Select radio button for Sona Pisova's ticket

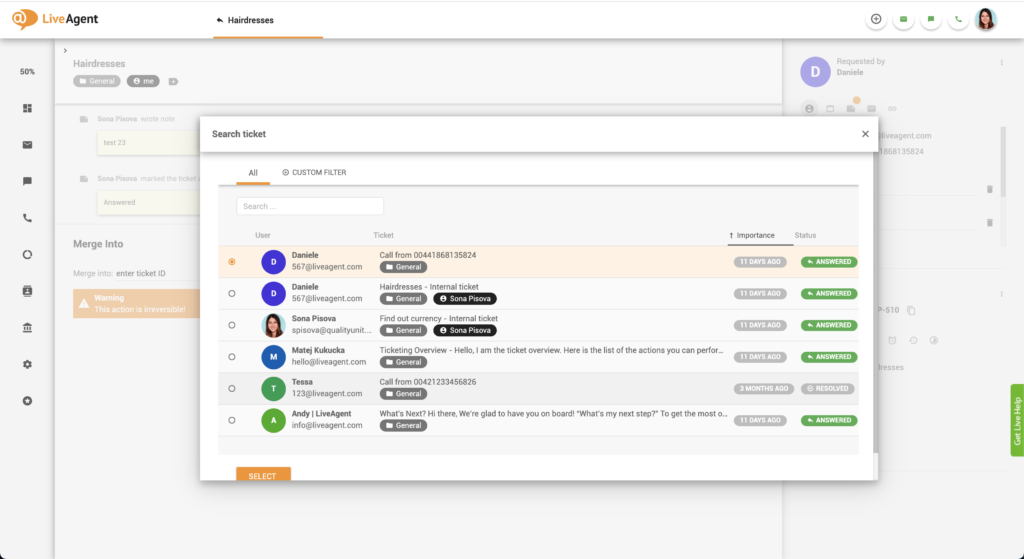232,325
